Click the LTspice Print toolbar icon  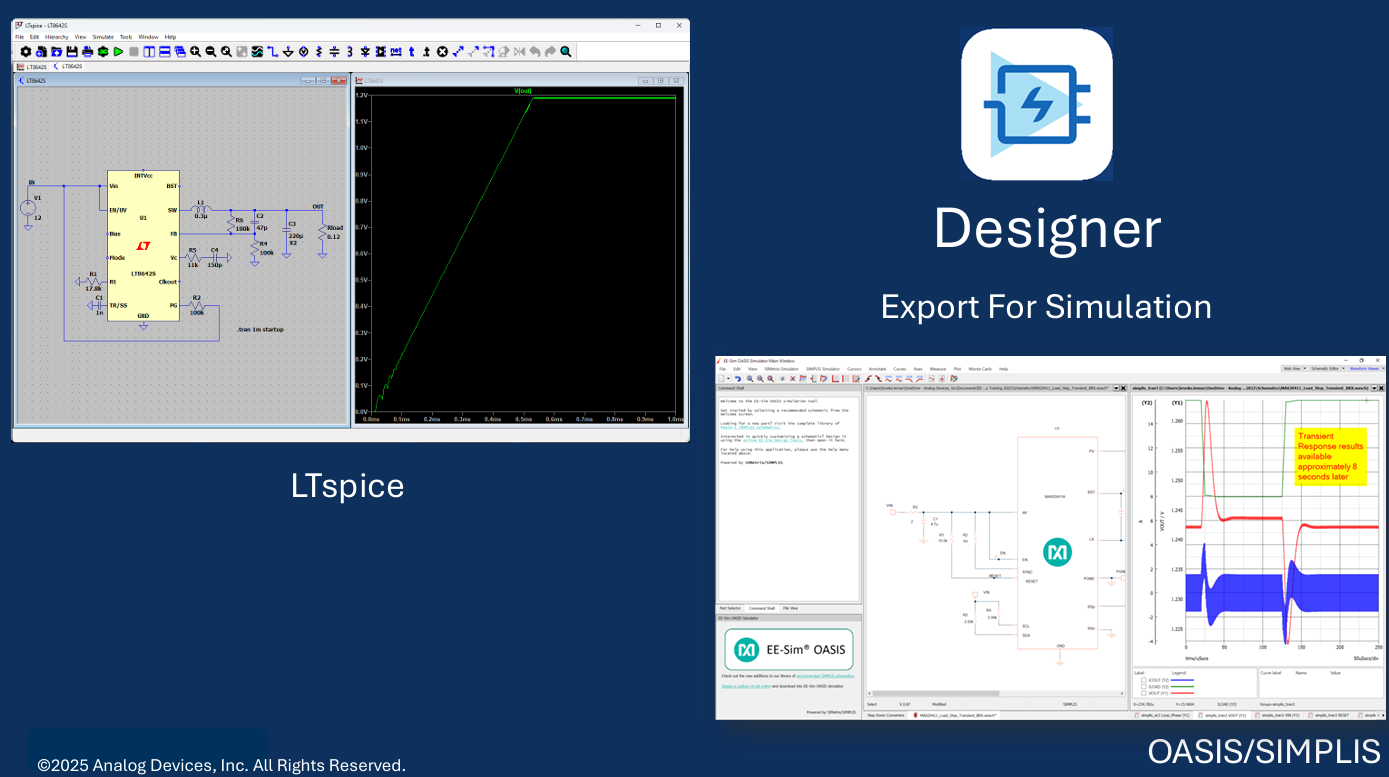tap(87, 51)
